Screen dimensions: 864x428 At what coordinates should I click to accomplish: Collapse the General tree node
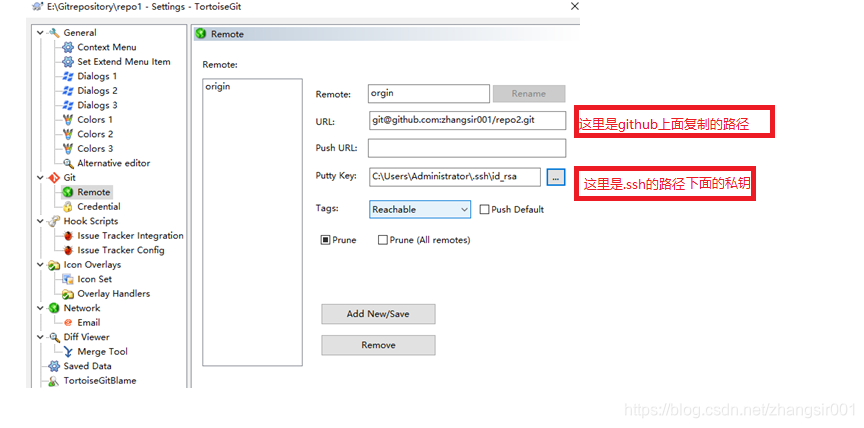40,32
